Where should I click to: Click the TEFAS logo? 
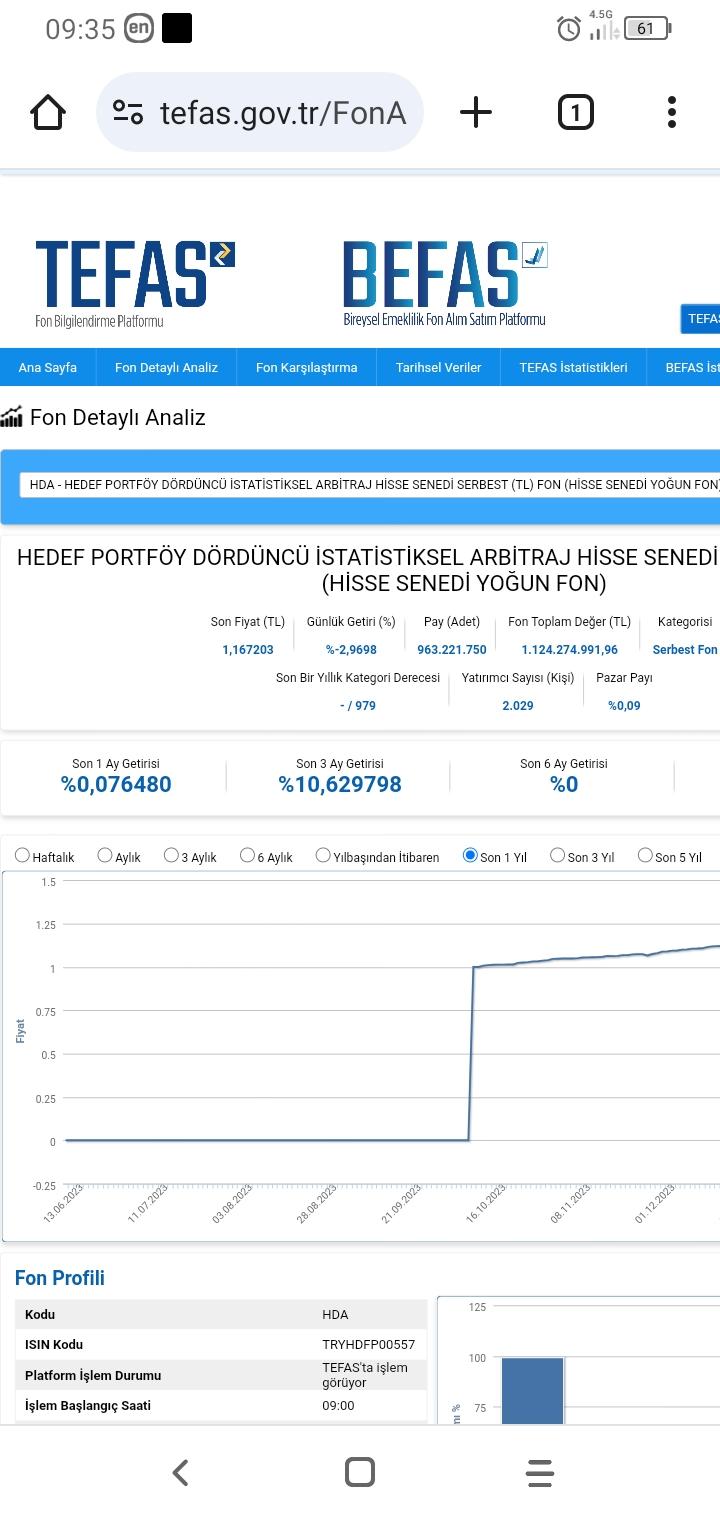click(x=134, y=282)
